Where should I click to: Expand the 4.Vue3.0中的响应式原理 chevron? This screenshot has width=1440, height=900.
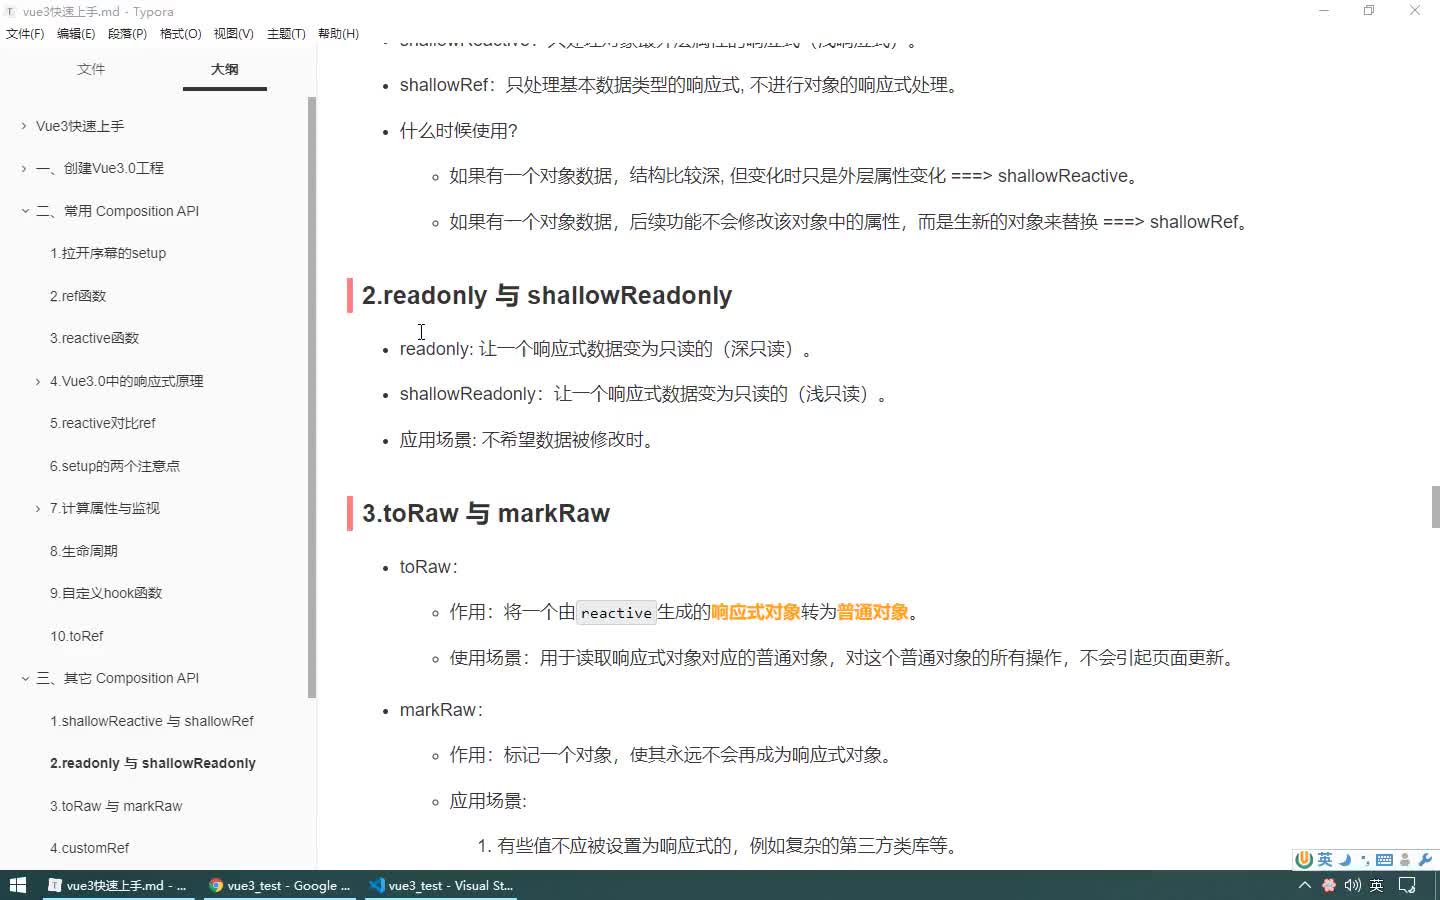(x=38, y=381)
